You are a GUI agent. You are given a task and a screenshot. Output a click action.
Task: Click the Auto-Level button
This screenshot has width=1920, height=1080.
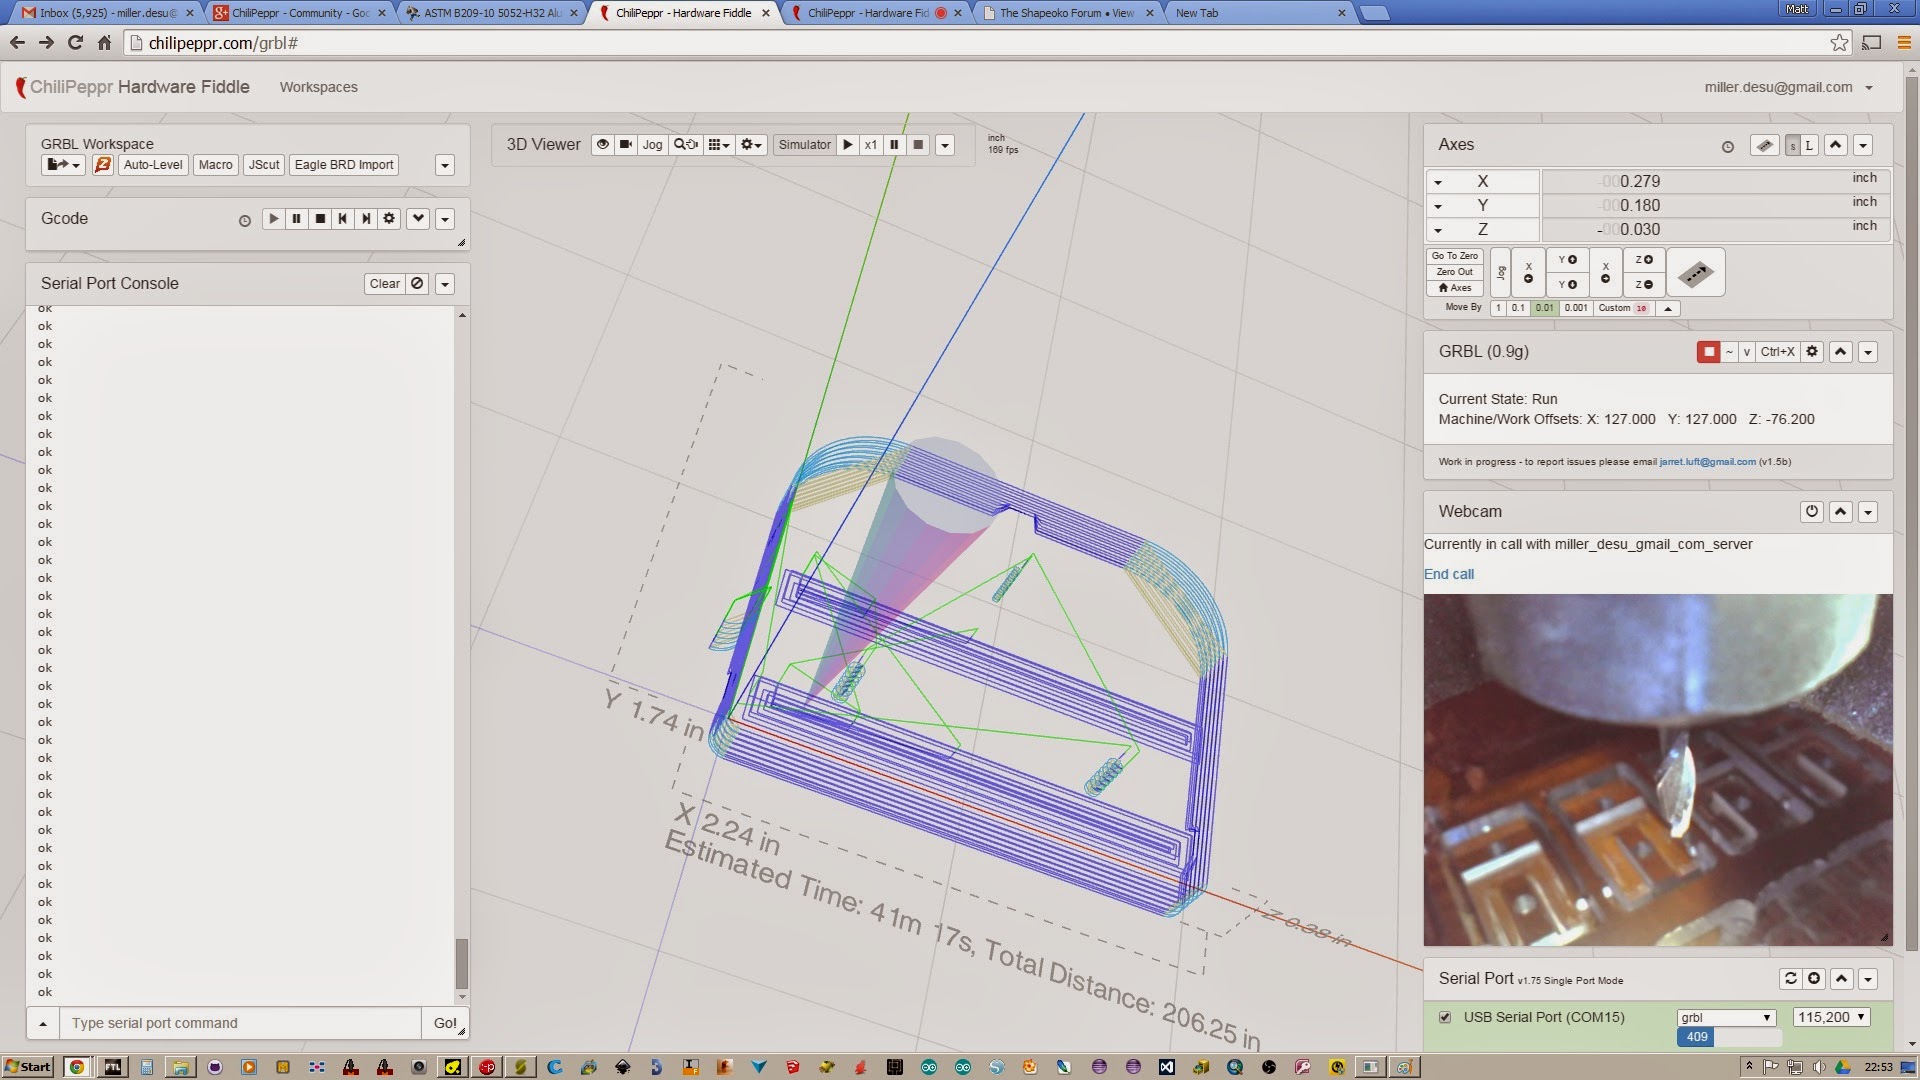(x=153, y=165)
